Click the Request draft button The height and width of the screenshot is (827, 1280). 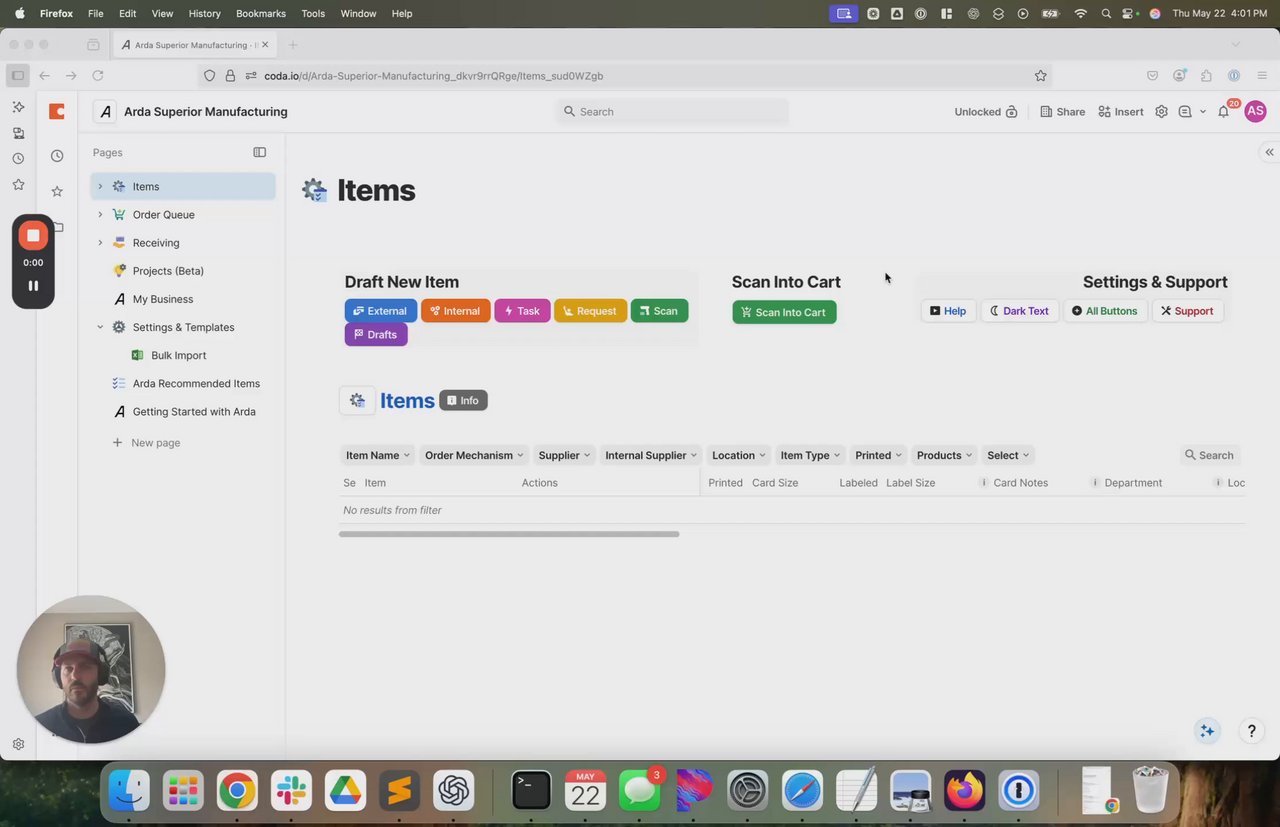[x=590, y=311]
